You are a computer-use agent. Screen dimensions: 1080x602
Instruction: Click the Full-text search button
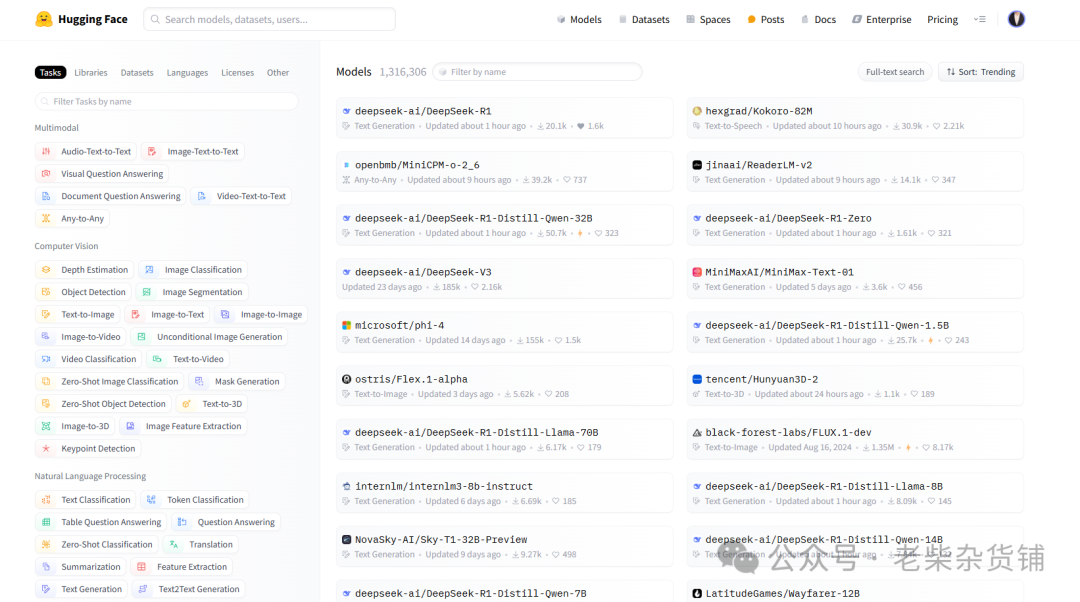(895, 72)
